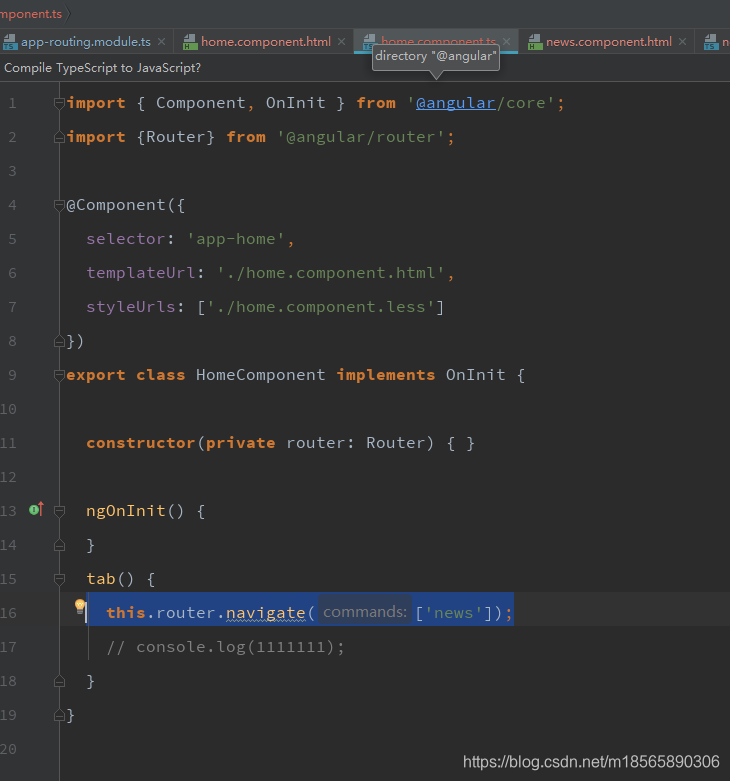Click the ngOnInit method name

tap(126, 511)
